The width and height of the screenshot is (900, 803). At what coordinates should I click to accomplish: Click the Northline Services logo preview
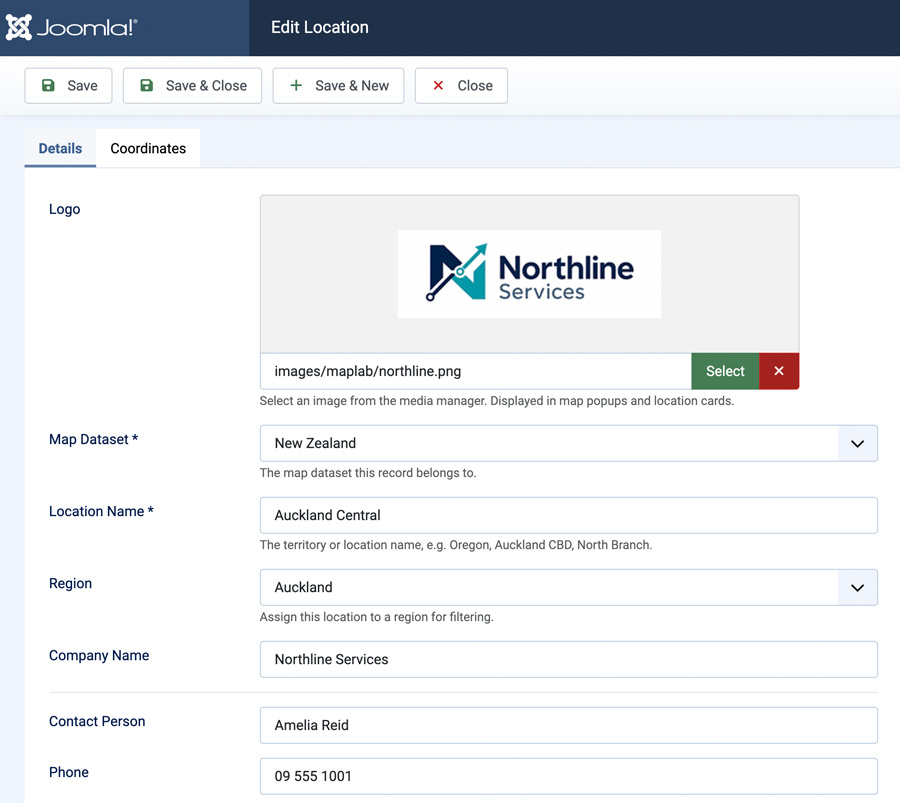point(529,274)
